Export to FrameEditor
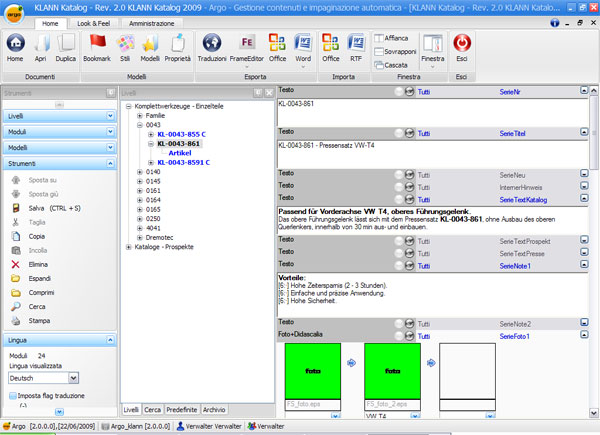The height and width of the screenshot is (435, 600). pos(247,43)
